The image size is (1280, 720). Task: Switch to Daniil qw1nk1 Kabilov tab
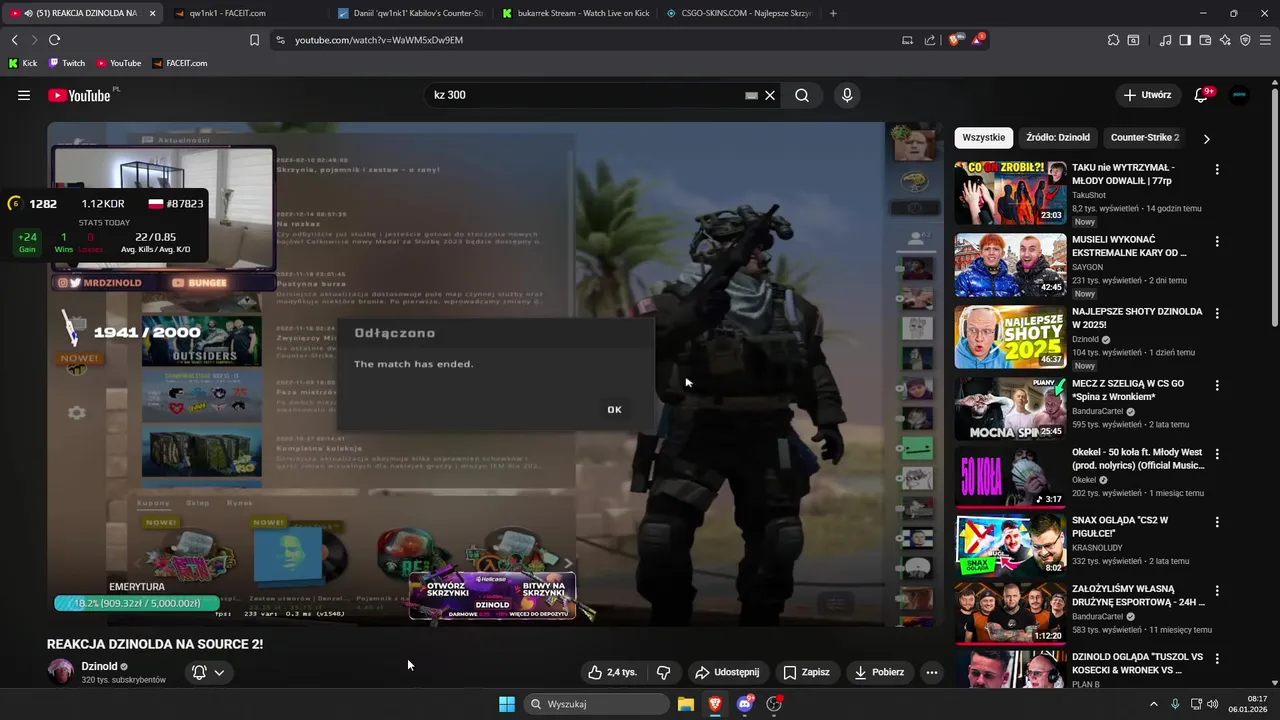[x=410, y=13]
